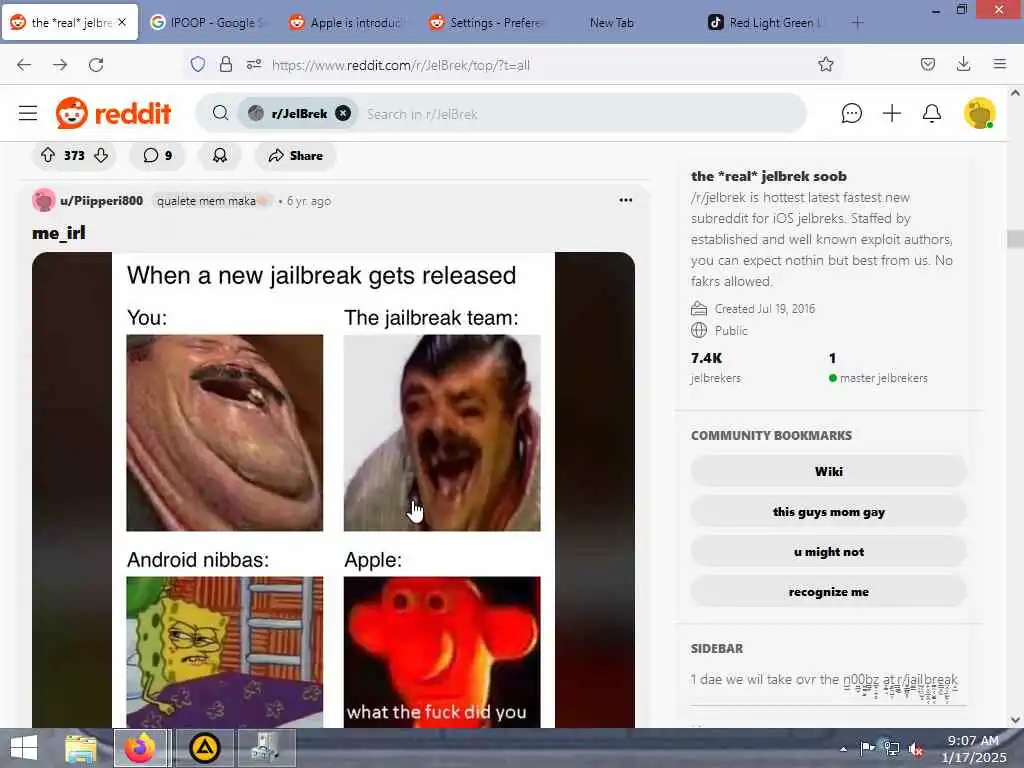Show hidden system tray icons

point(843,749)
